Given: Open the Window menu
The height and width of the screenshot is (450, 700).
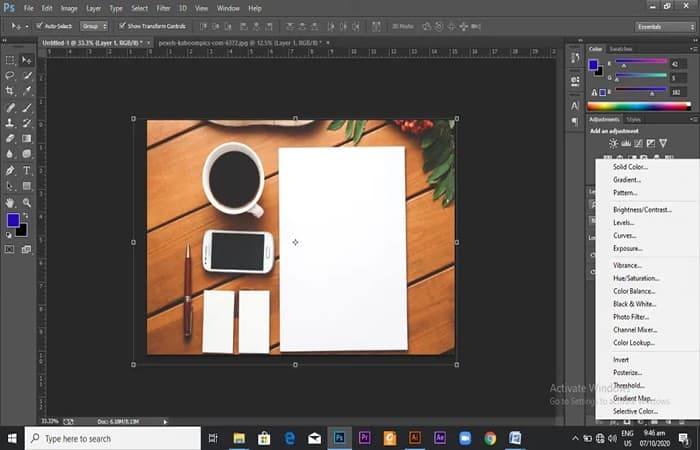Looking at the screenshot, I should click(228, 8).
